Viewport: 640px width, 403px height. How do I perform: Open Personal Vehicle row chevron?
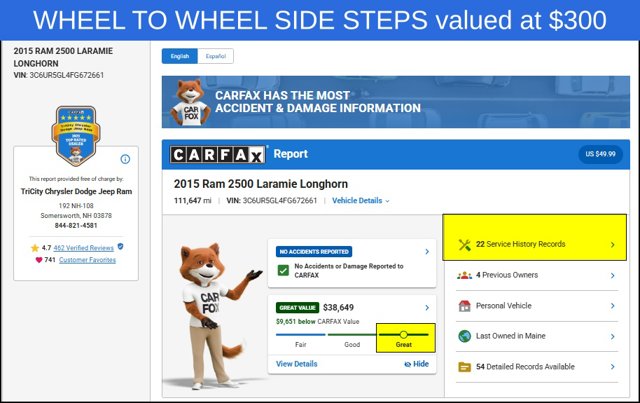613,306
